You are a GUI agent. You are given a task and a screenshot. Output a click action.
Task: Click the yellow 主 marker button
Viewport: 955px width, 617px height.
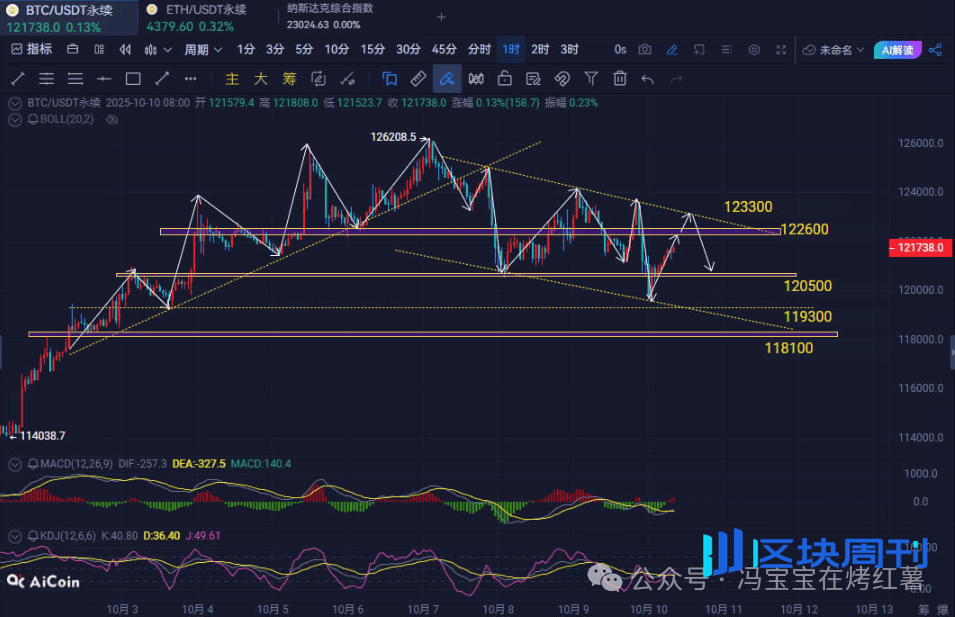232,79
